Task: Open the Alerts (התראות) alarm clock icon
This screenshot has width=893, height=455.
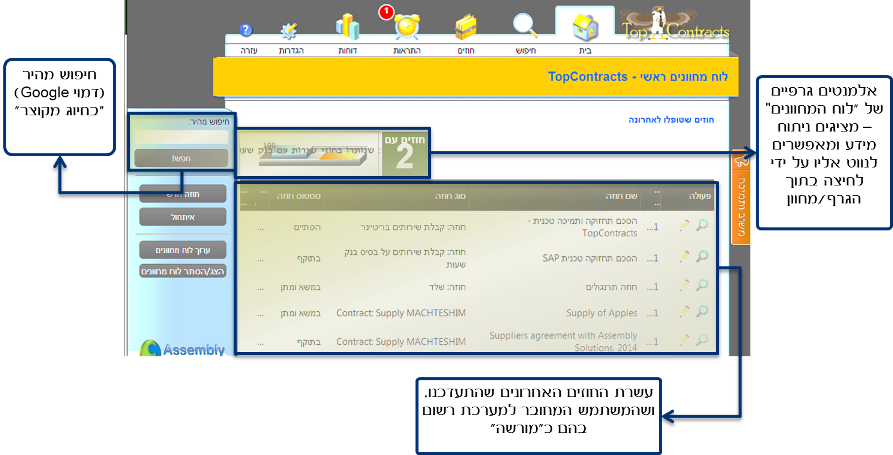Action: 407,26
